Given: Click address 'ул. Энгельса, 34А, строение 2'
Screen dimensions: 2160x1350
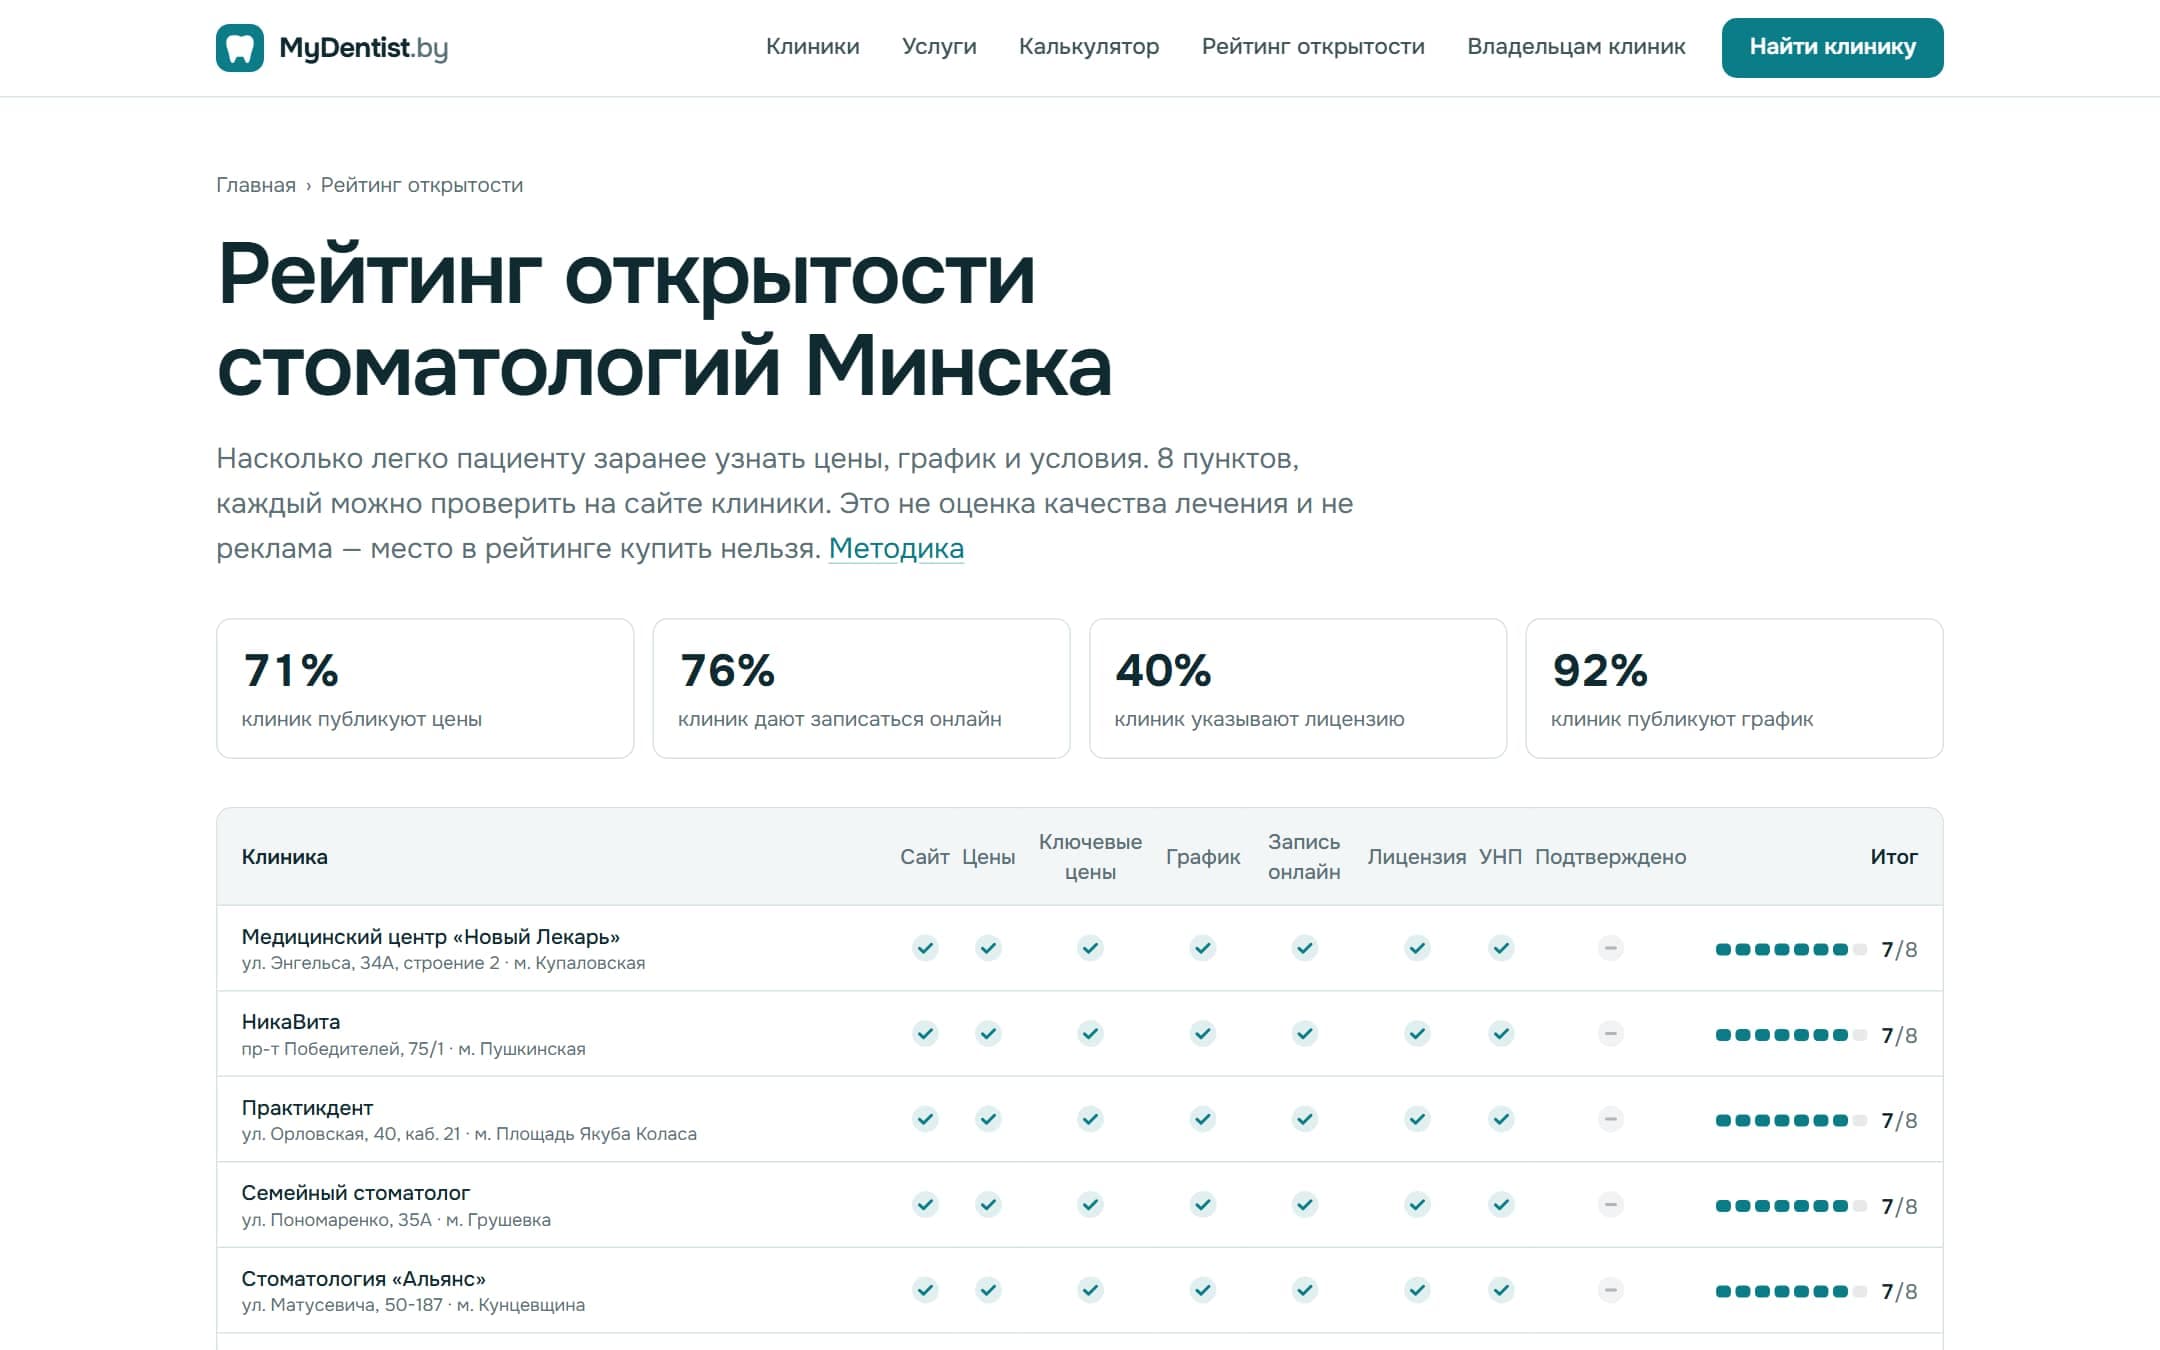Looking at the screenshot, I should click(370, 963).
